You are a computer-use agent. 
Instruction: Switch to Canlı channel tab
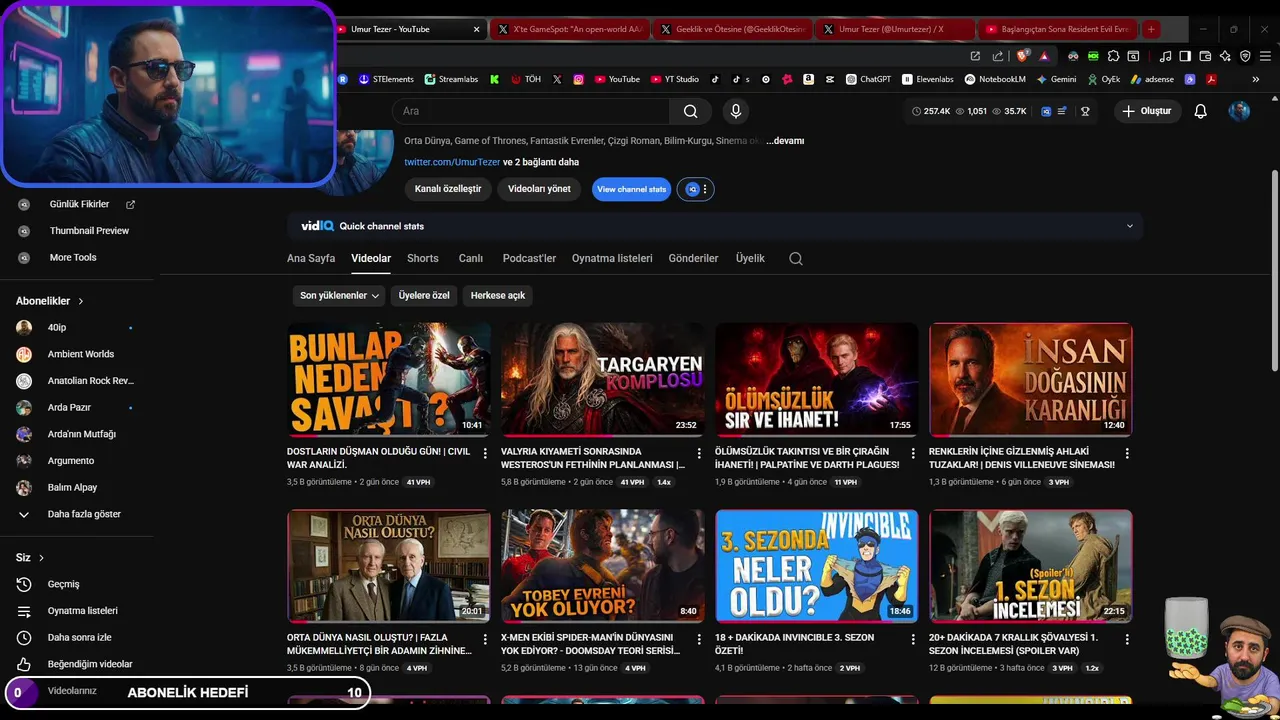pos(471,258)
